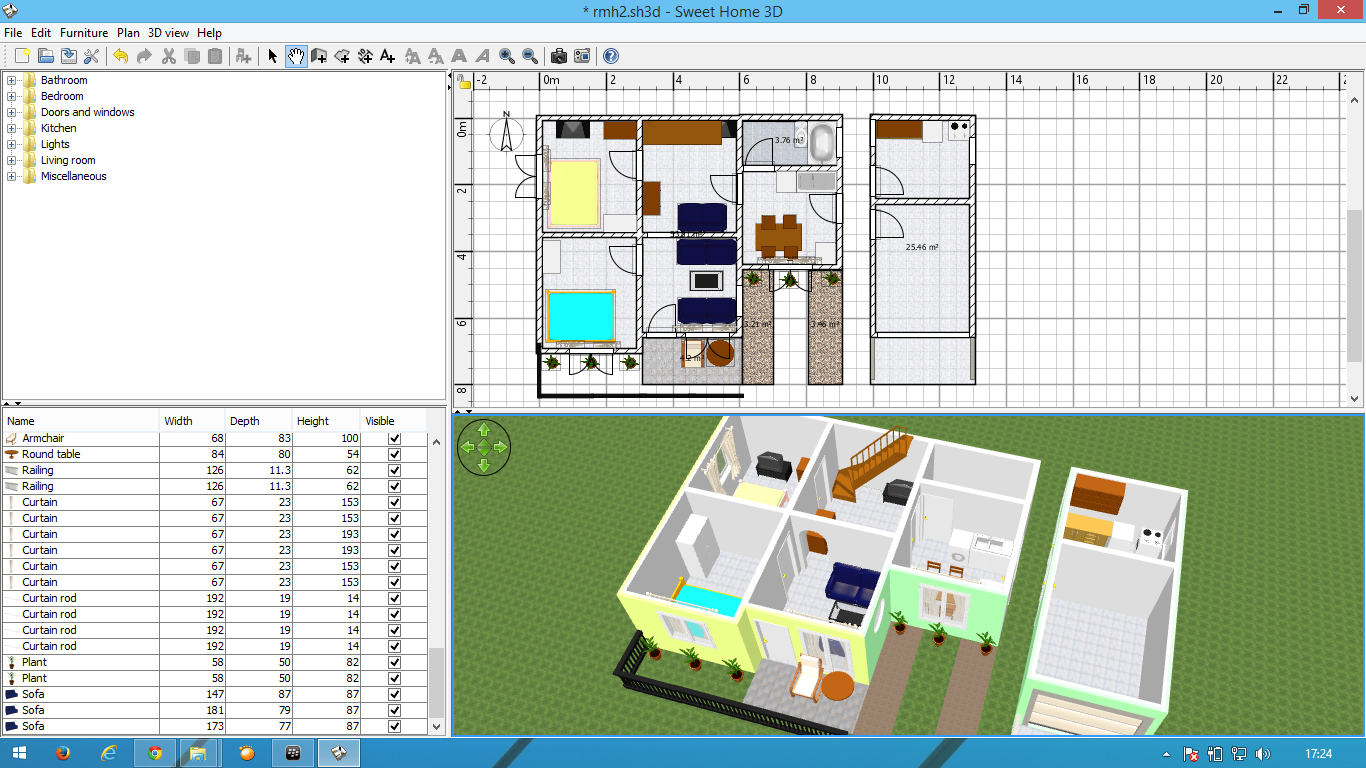Click the Undo arrow icon
Viewport: 1366px width, 768px height.
[119, 56]
